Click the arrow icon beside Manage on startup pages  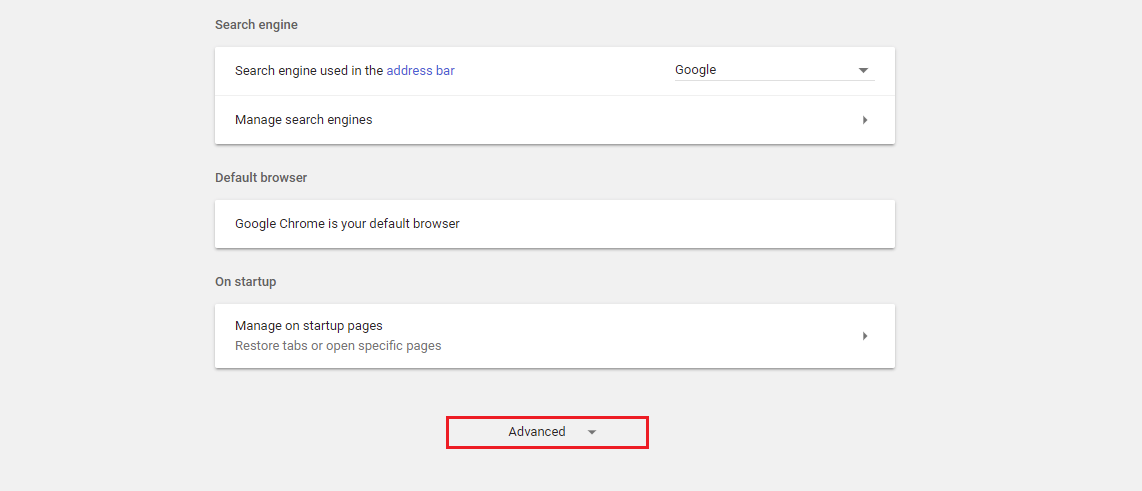coord(865,336)
